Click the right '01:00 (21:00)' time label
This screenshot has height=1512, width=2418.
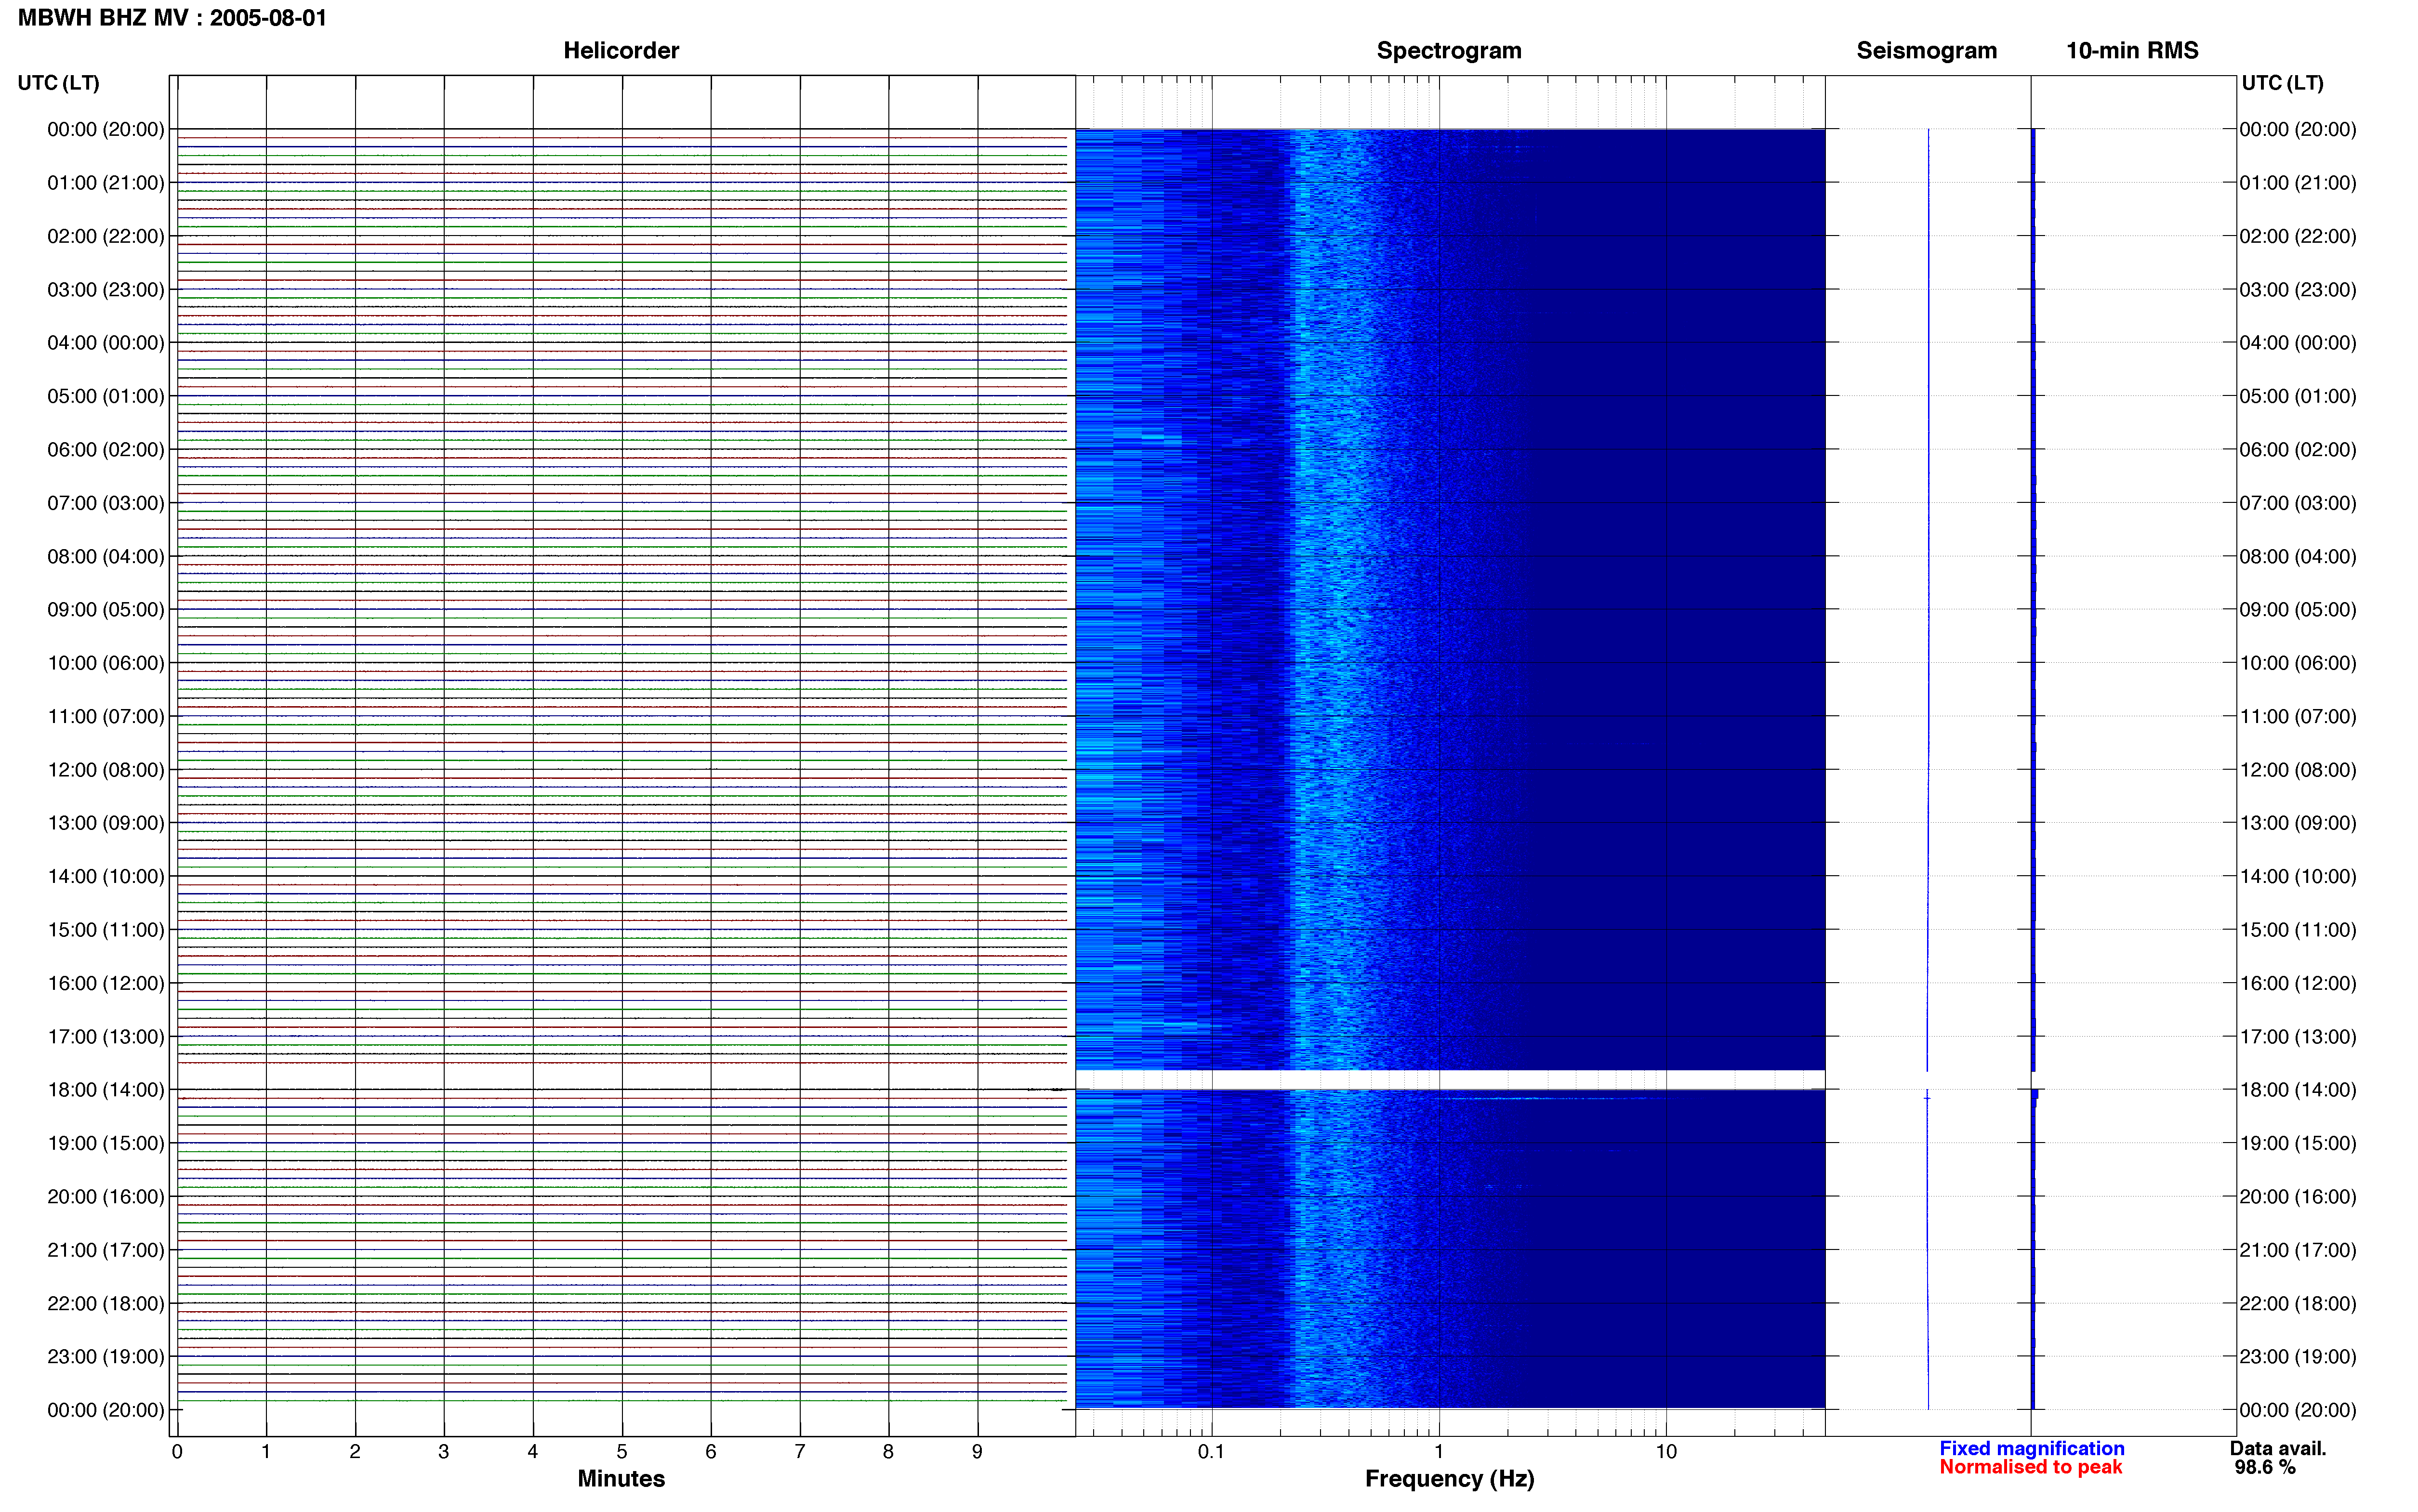pos(2298,183)
